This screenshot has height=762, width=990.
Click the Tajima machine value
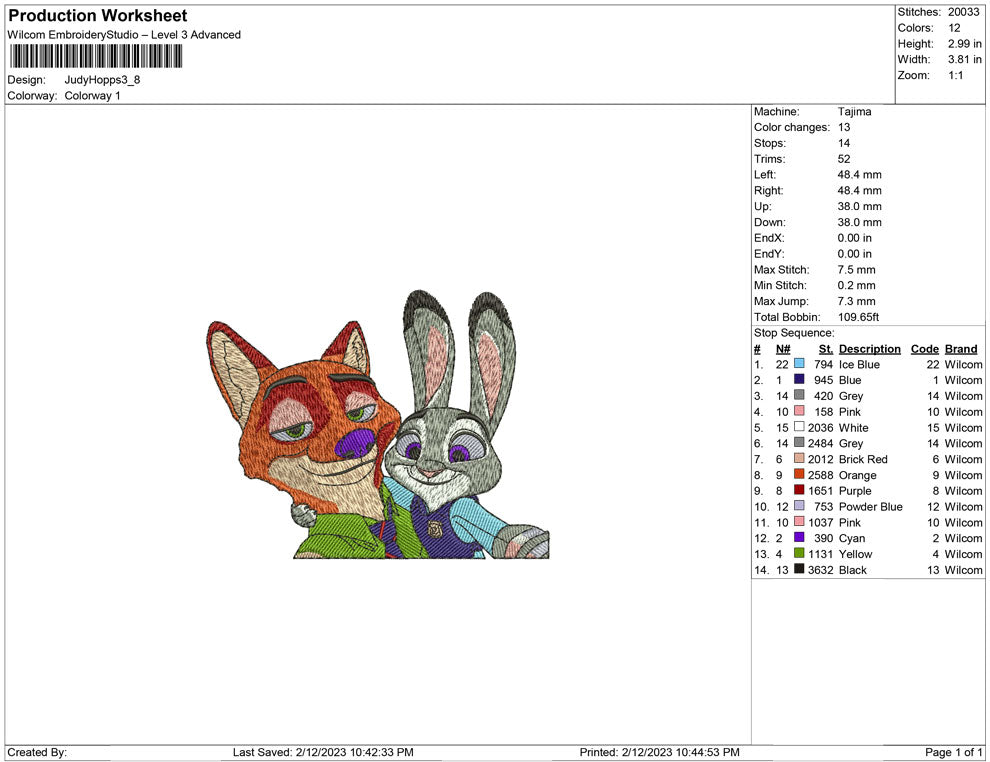(x=854, y=112)
